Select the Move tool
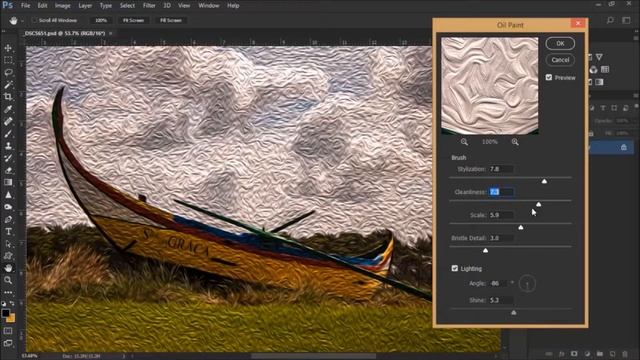Screen dimensions: 640x360 click(8, 48)
